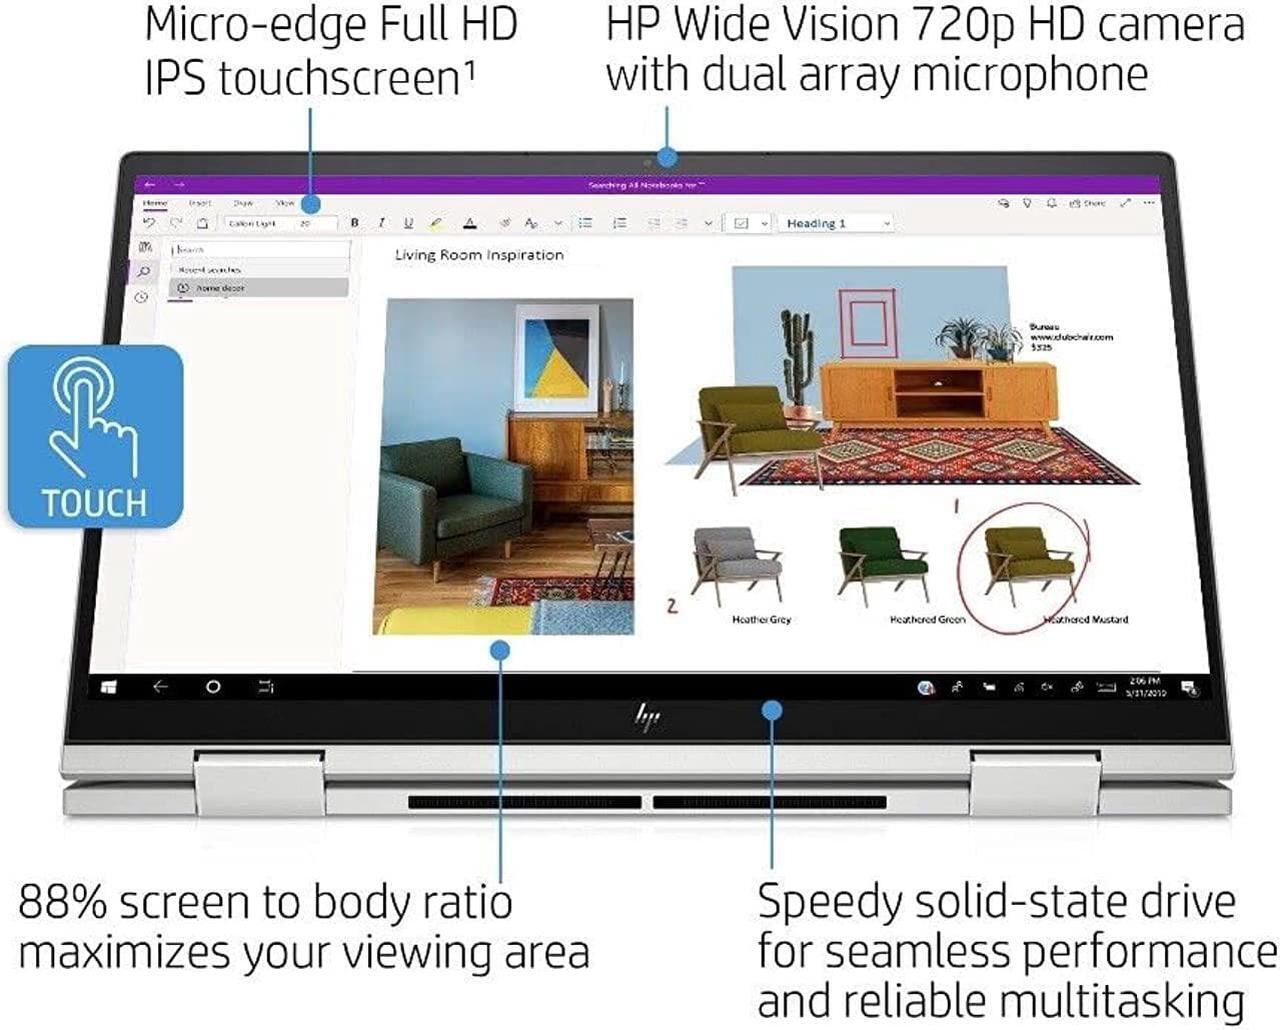Click the Redo icon
The height and width of the screenshot is (1030, 1280).
(175, 223)
